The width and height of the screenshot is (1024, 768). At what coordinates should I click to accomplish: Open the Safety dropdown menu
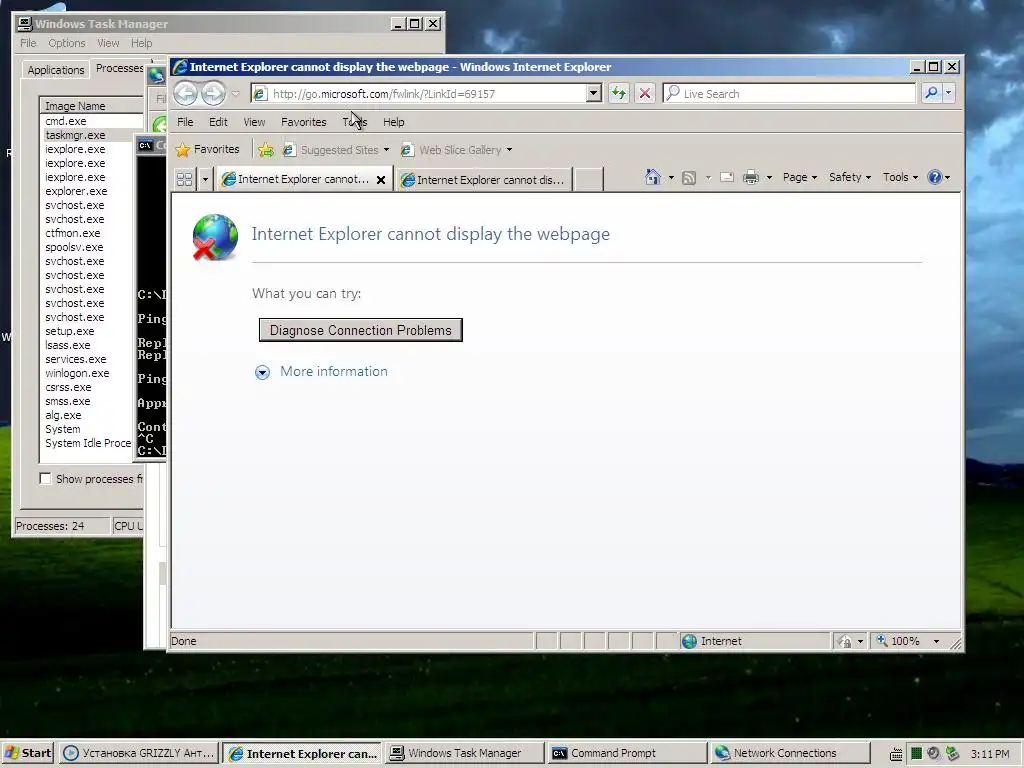pyautogui.click(x=850, y=177)
